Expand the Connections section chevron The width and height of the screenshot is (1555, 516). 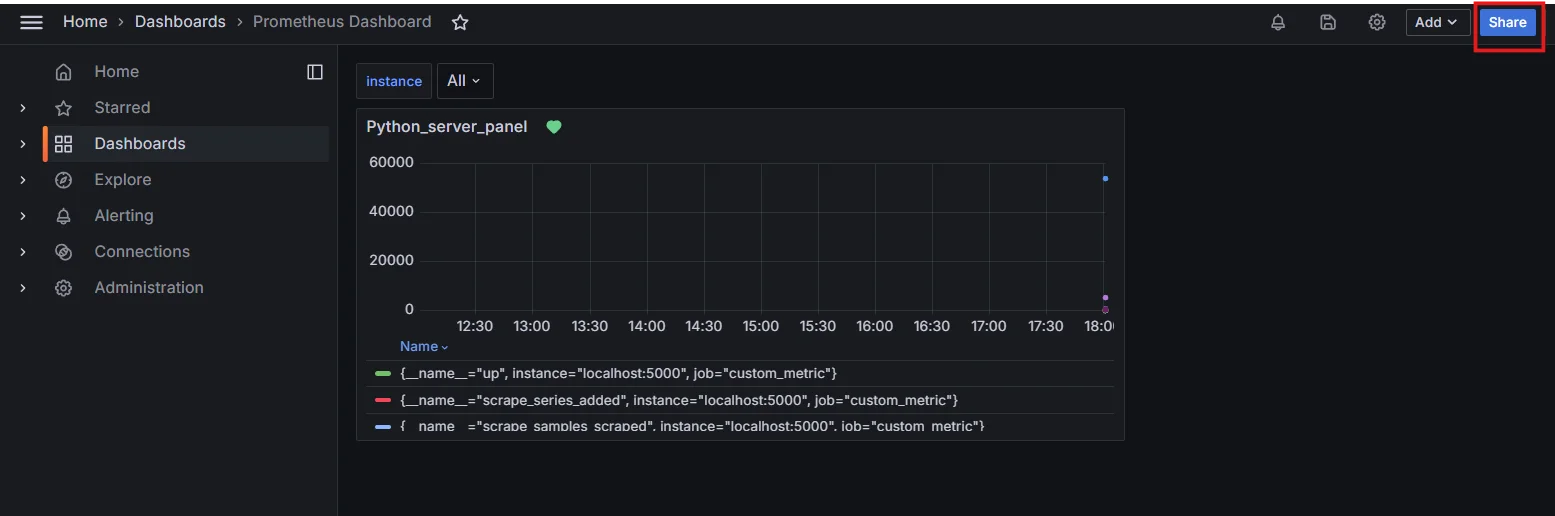(x=23, y=252)
